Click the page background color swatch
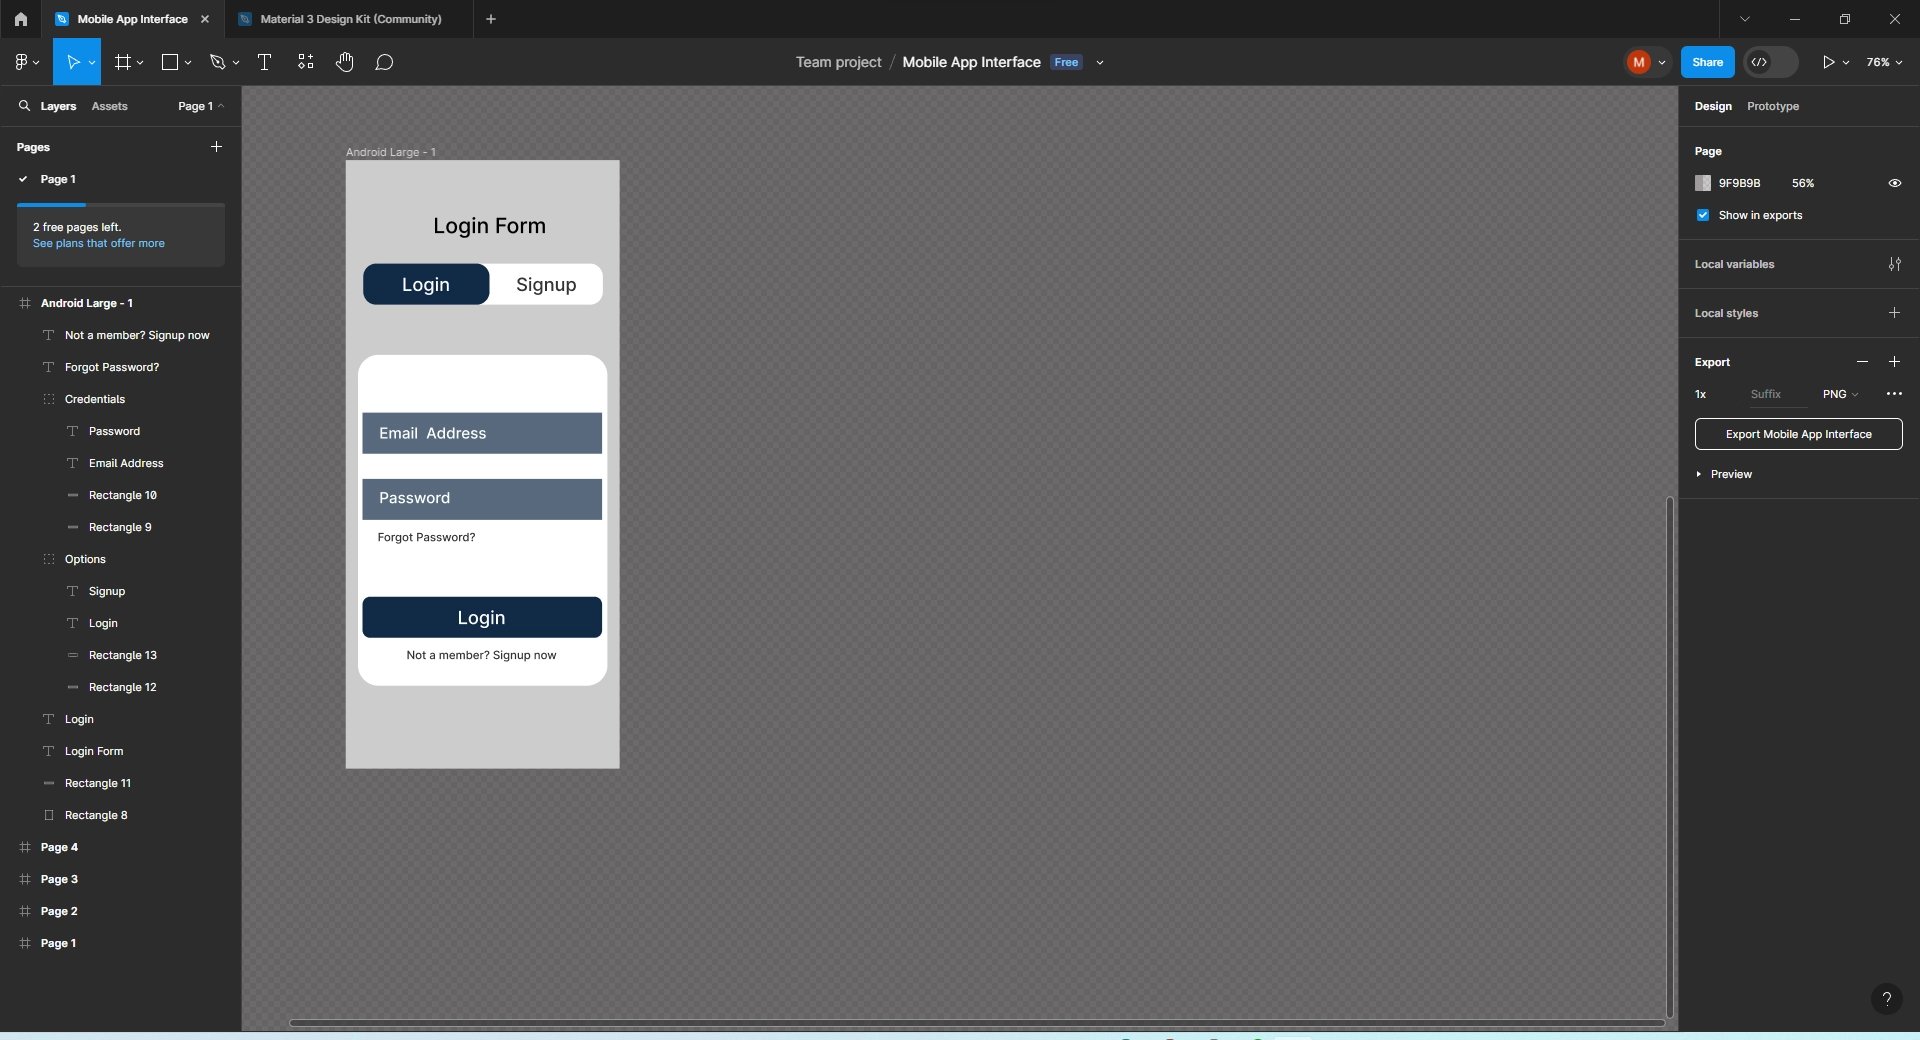 pos(1703,183)
